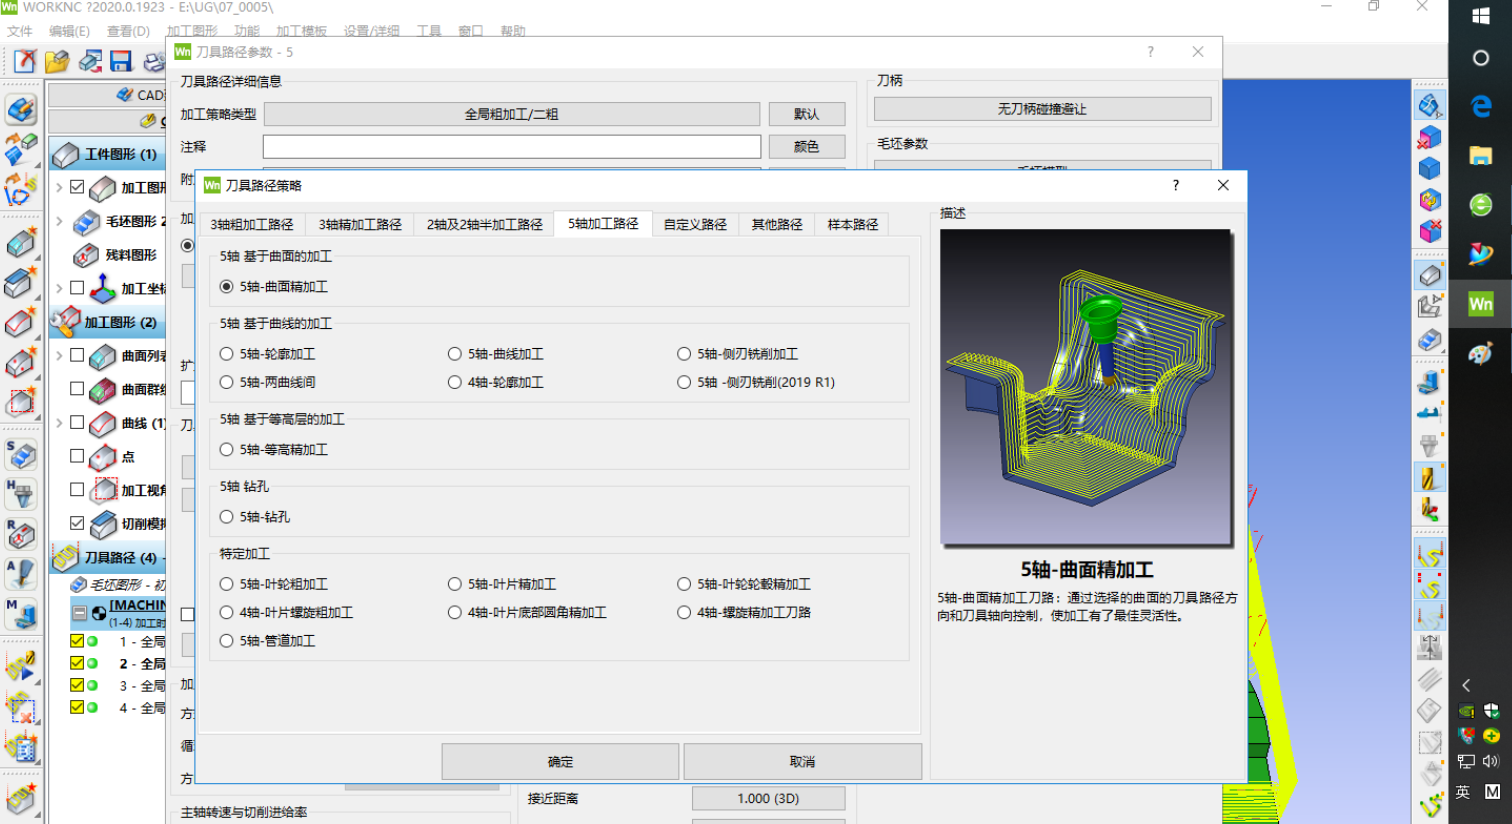
Task: Click the new file icon in toolbar
Action: pos(25,62)
